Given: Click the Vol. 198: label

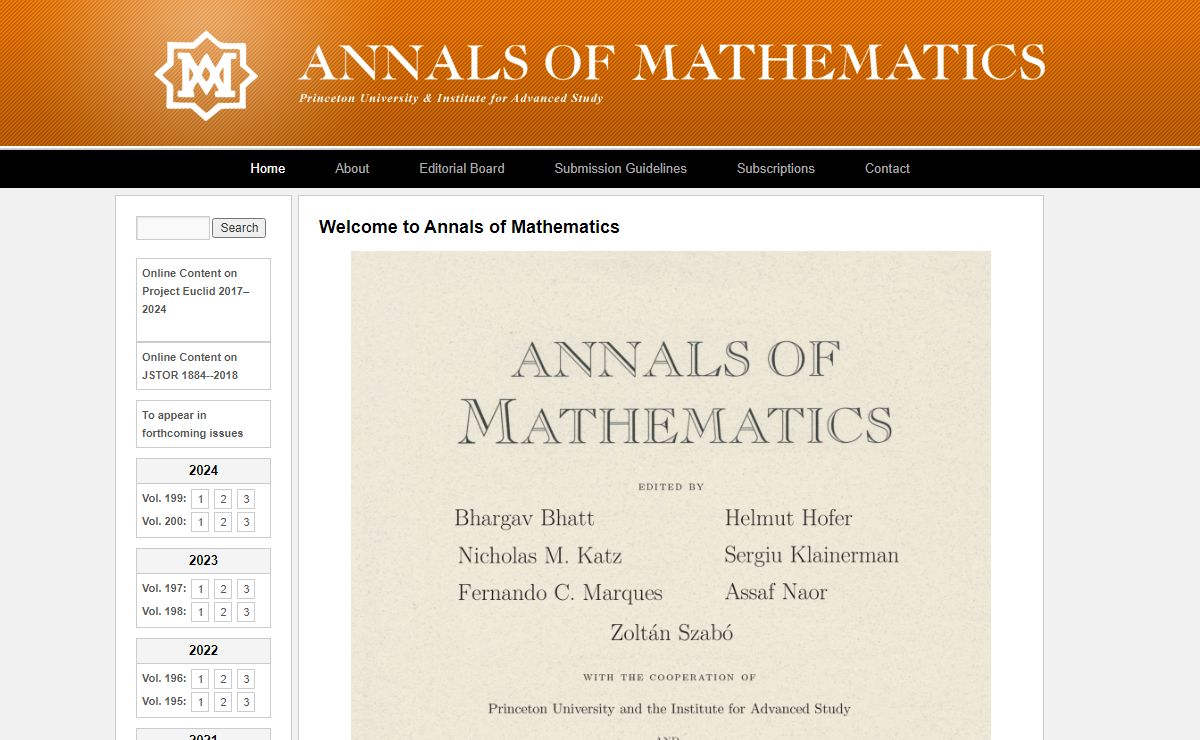Looking at the screenshot, I should click(164, 611).
